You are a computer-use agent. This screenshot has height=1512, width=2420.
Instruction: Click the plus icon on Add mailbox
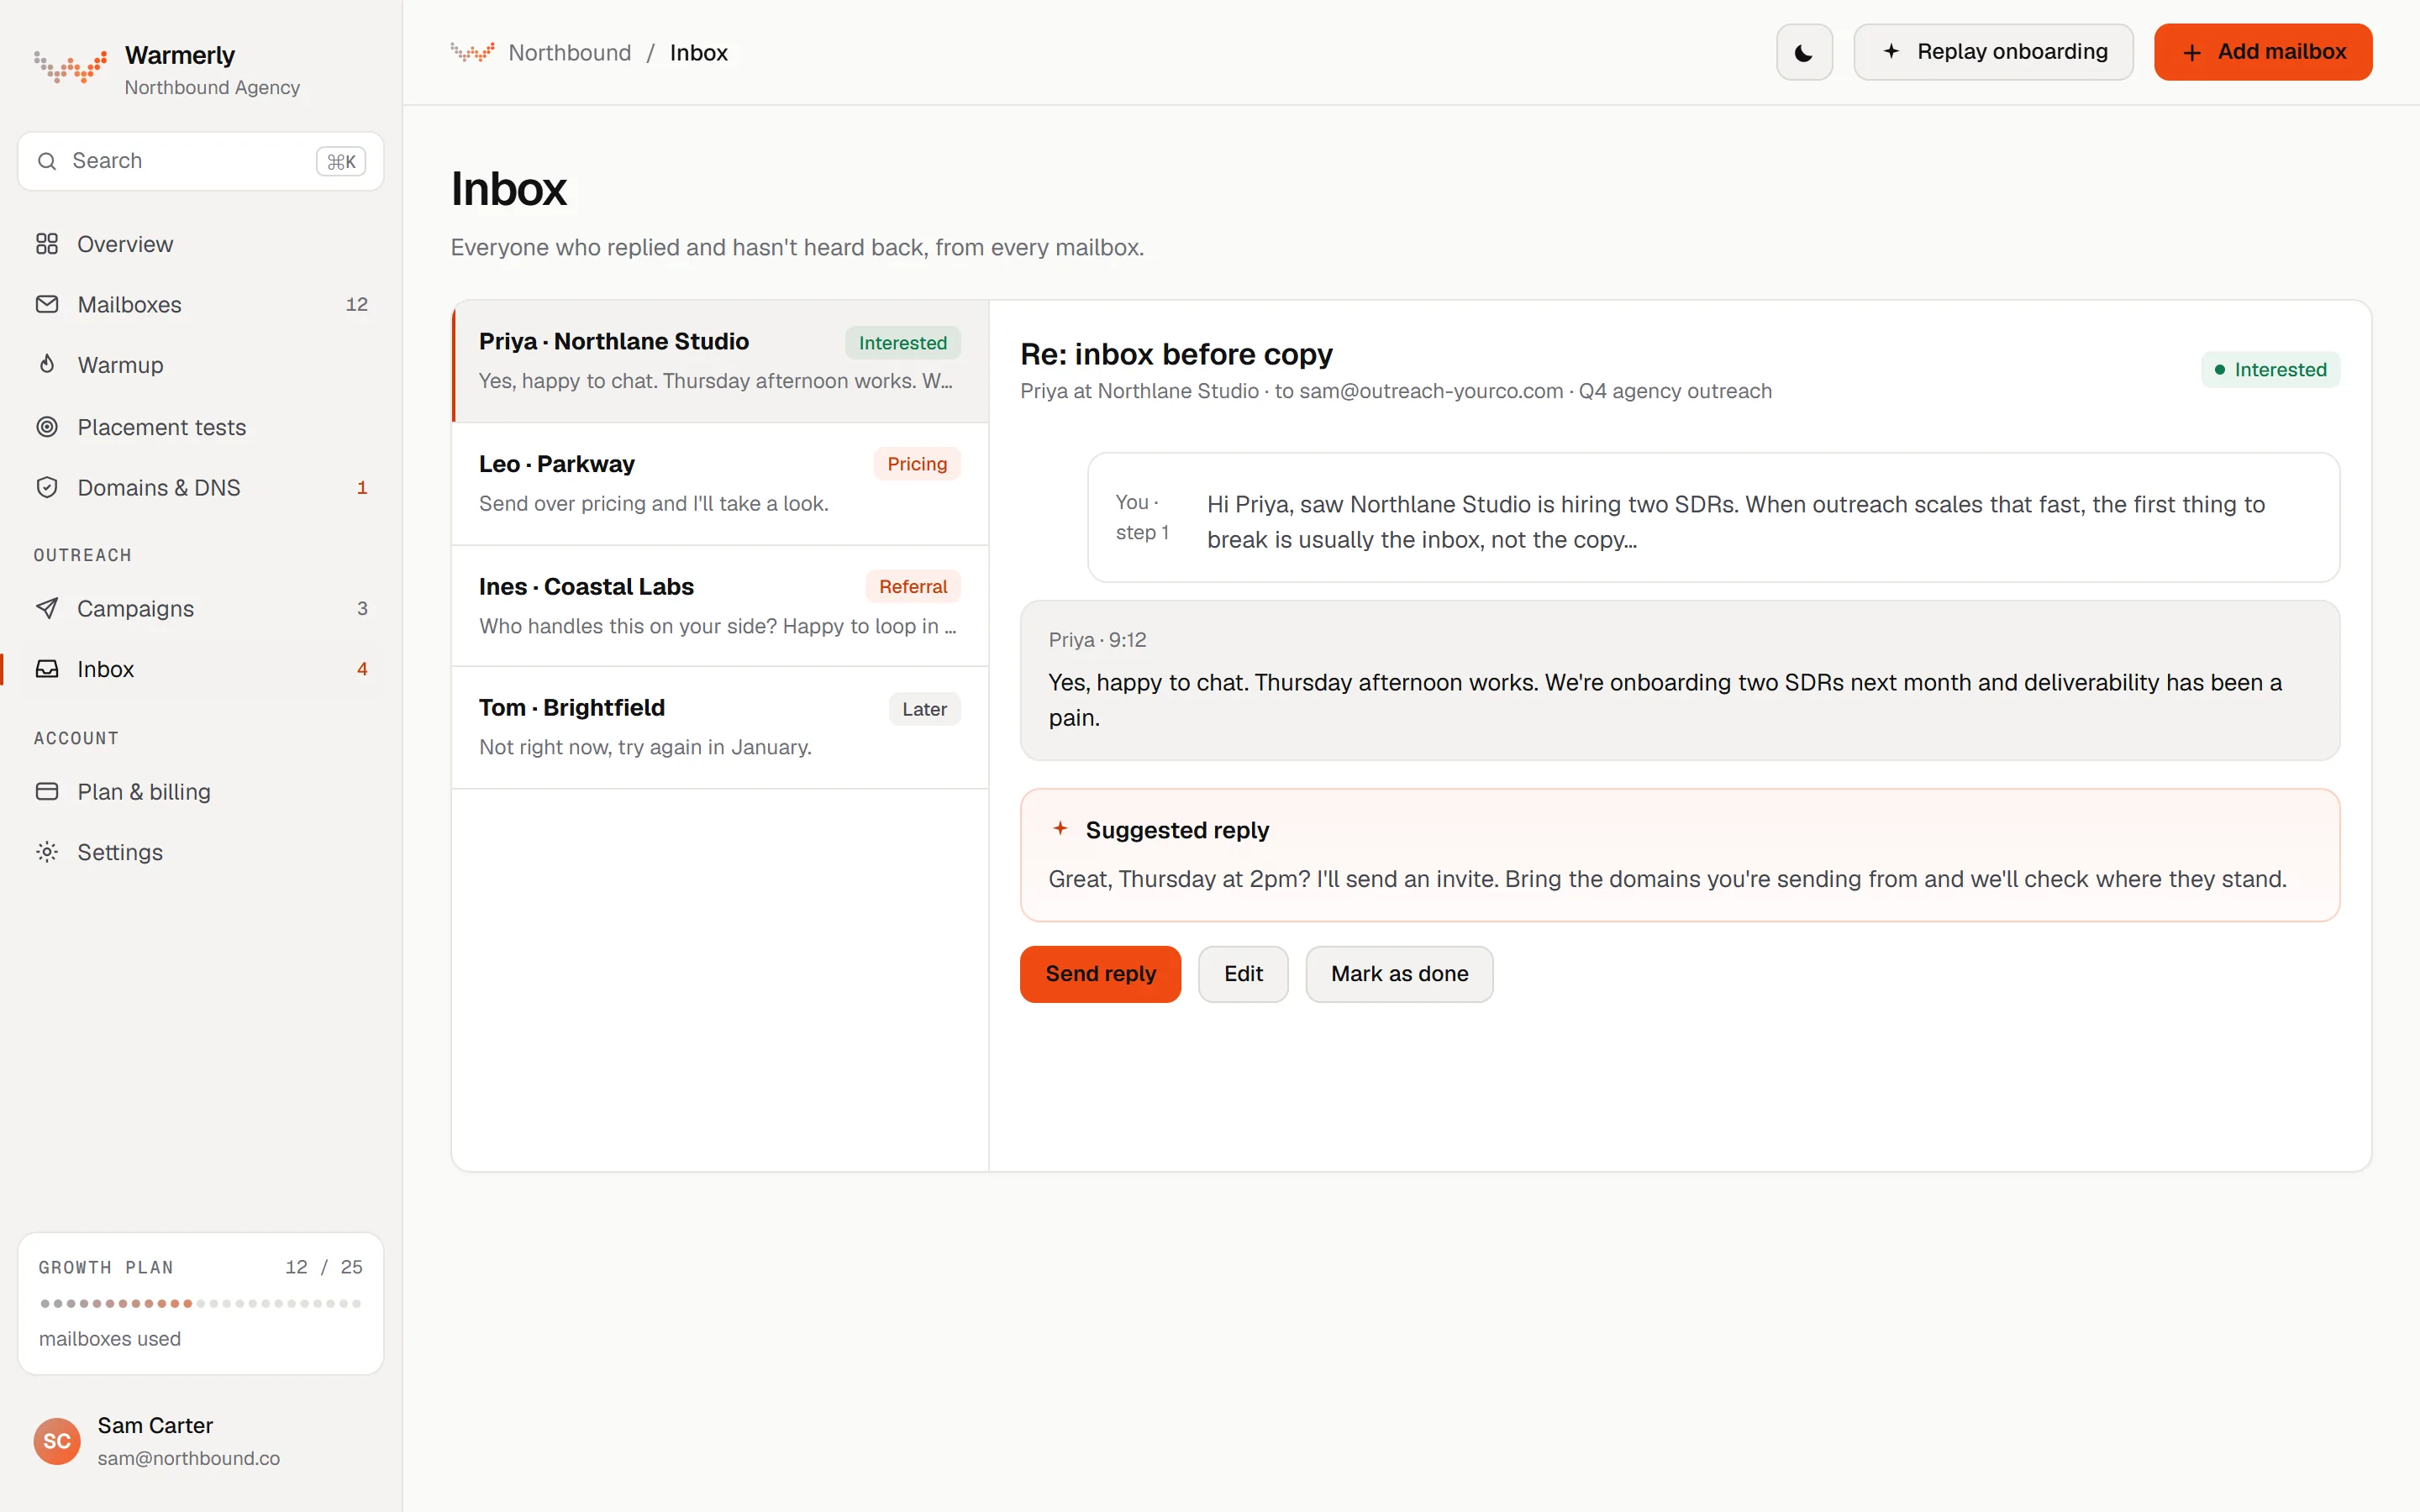2192,53
